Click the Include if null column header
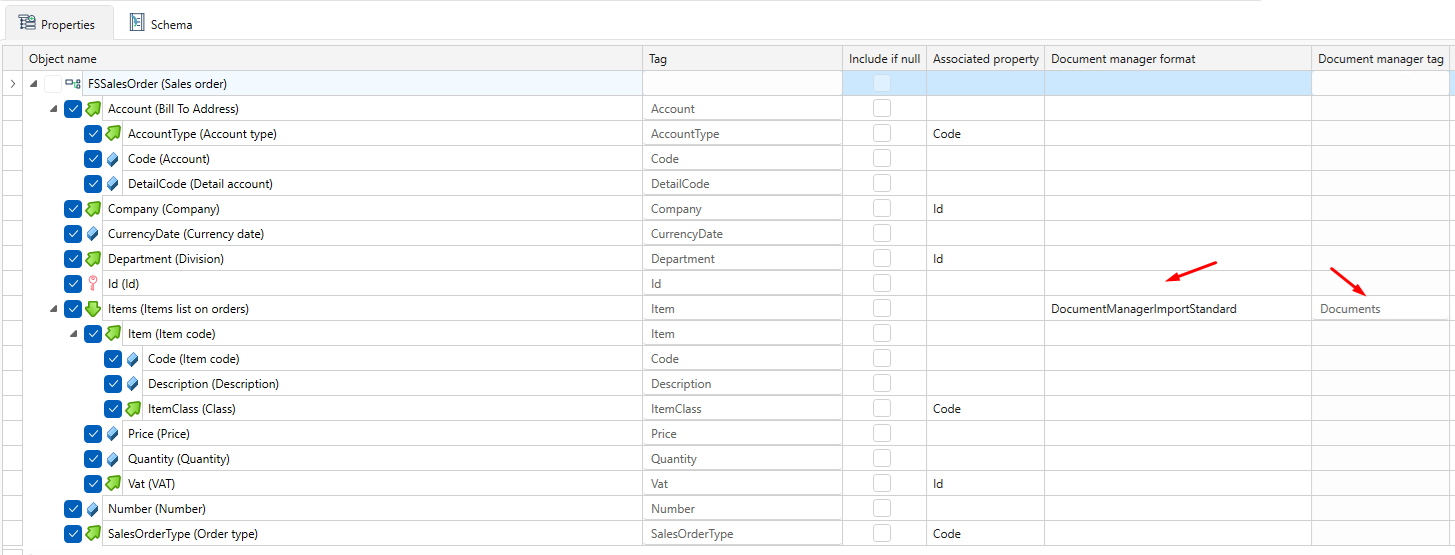1455x555 pixels. [x=885, y=59]
